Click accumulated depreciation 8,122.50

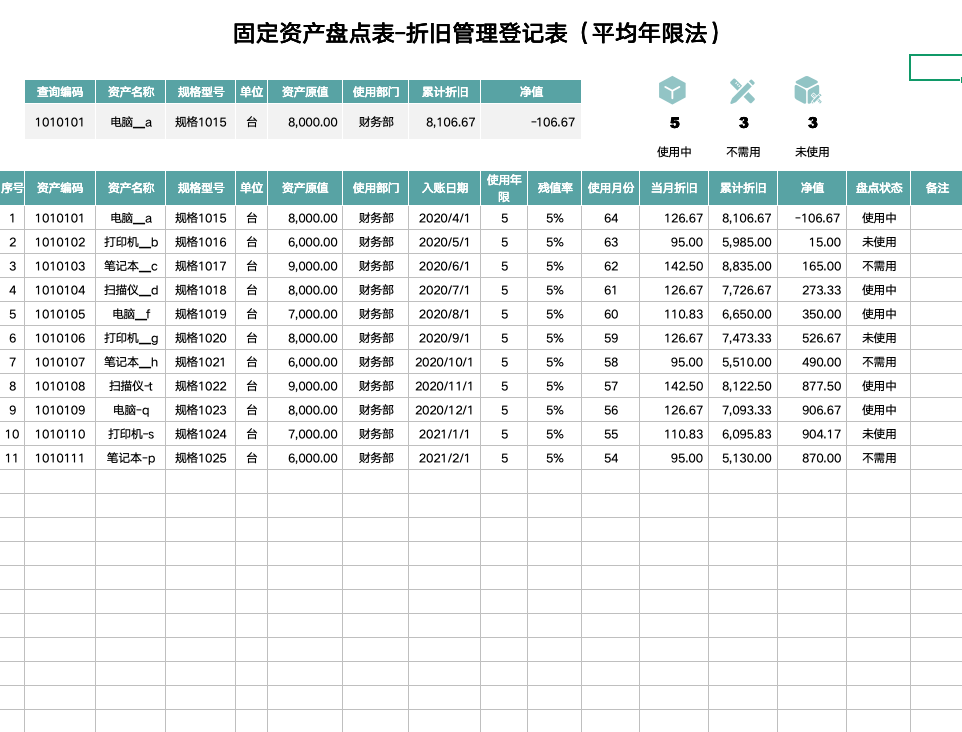coord(742,386)
